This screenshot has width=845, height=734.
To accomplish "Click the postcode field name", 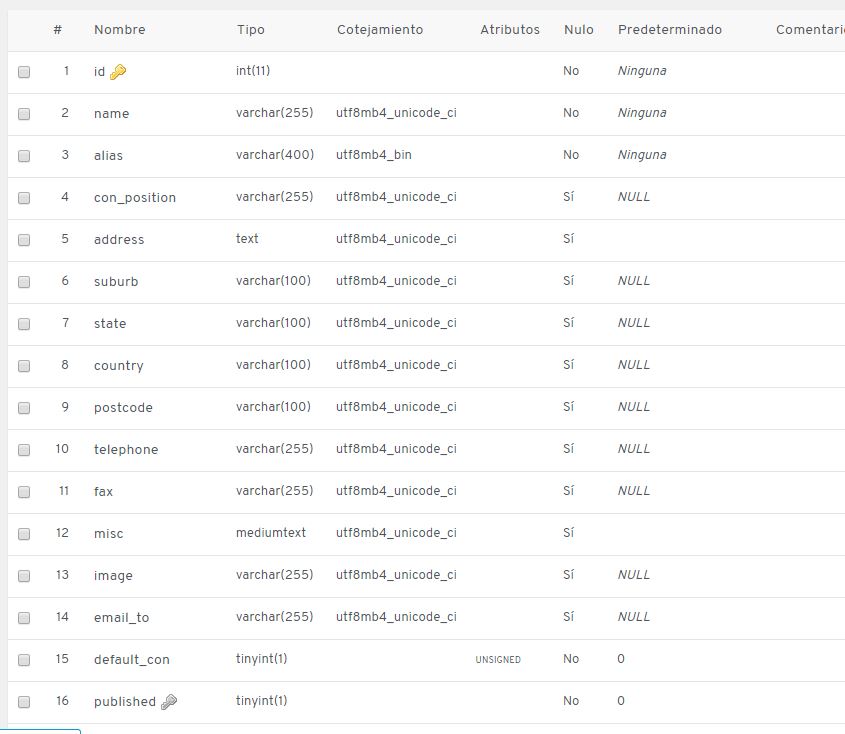I will pos(123,408).
